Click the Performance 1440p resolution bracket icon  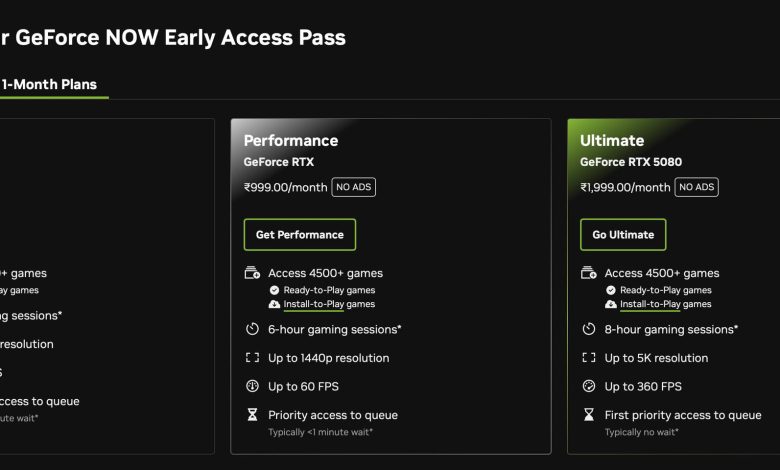[x=252, y=358]
